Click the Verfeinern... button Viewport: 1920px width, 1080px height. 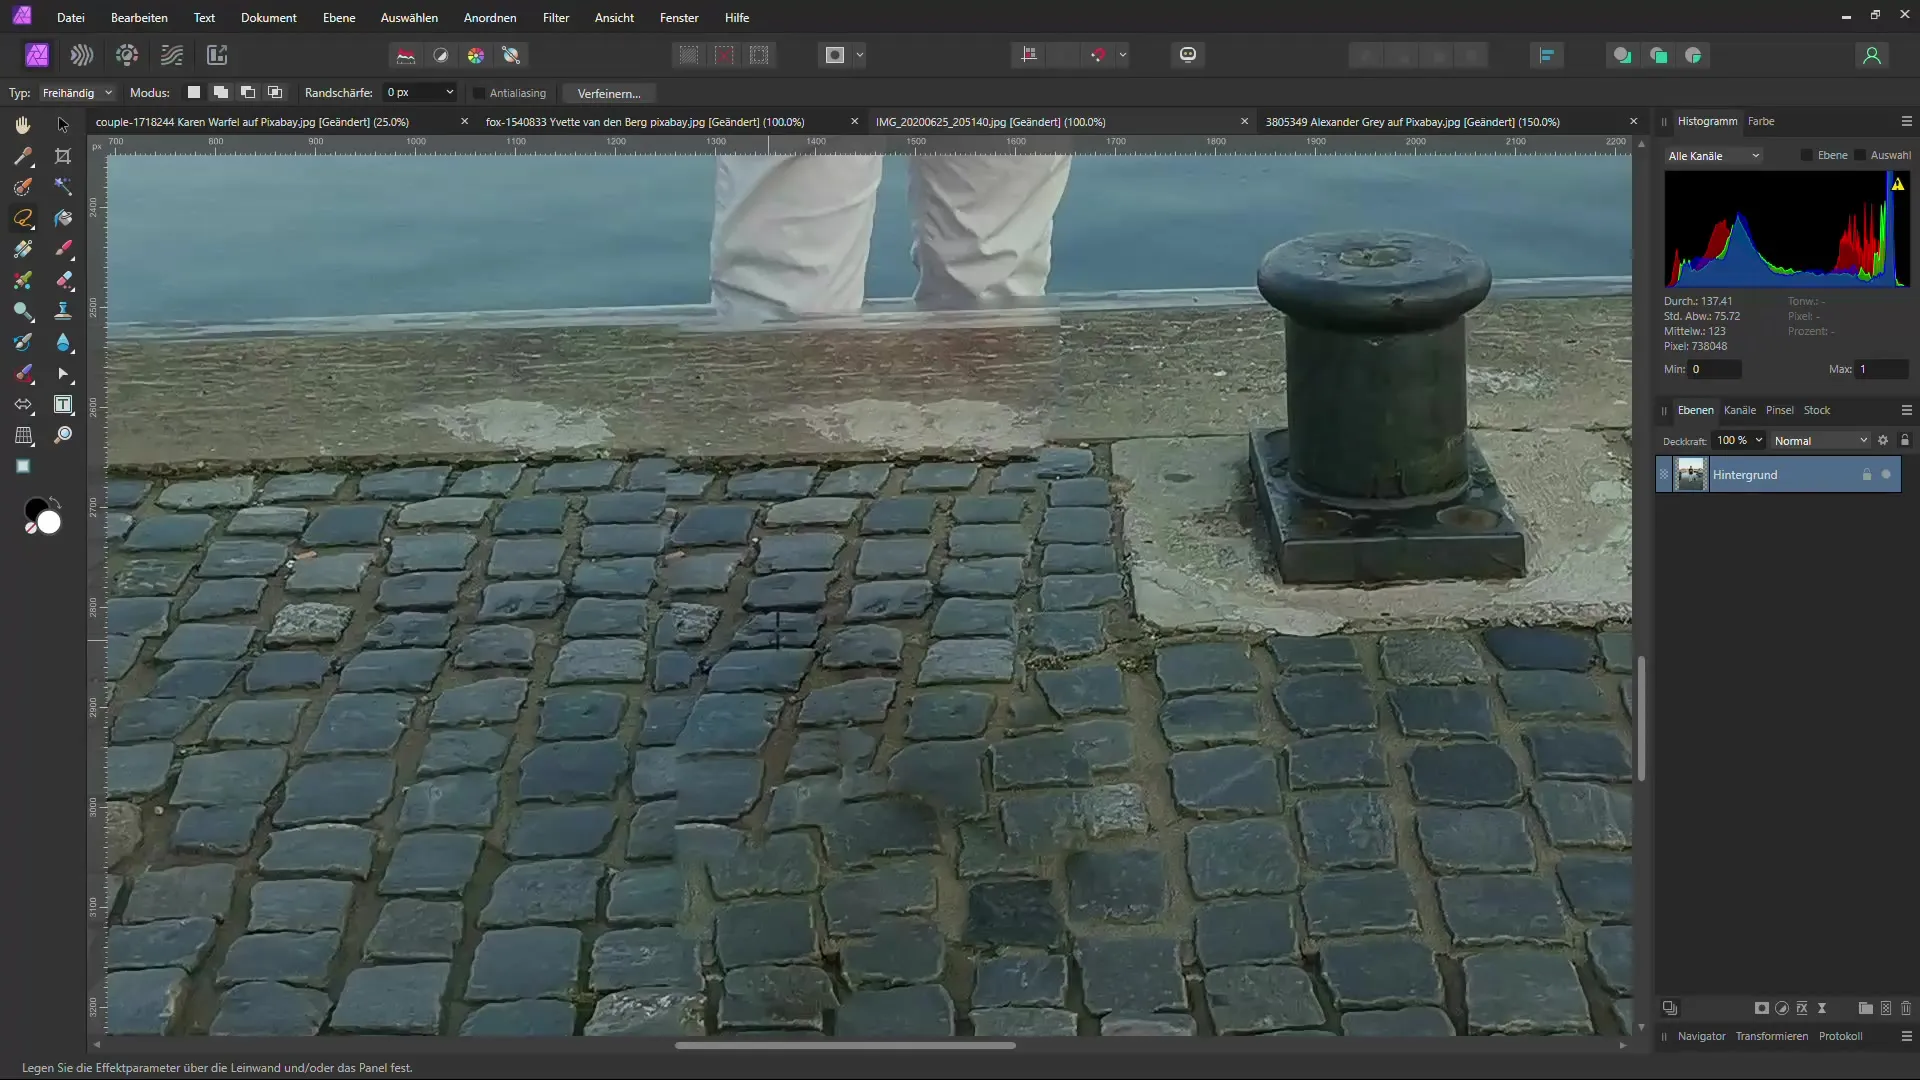[x=609, y=93]
